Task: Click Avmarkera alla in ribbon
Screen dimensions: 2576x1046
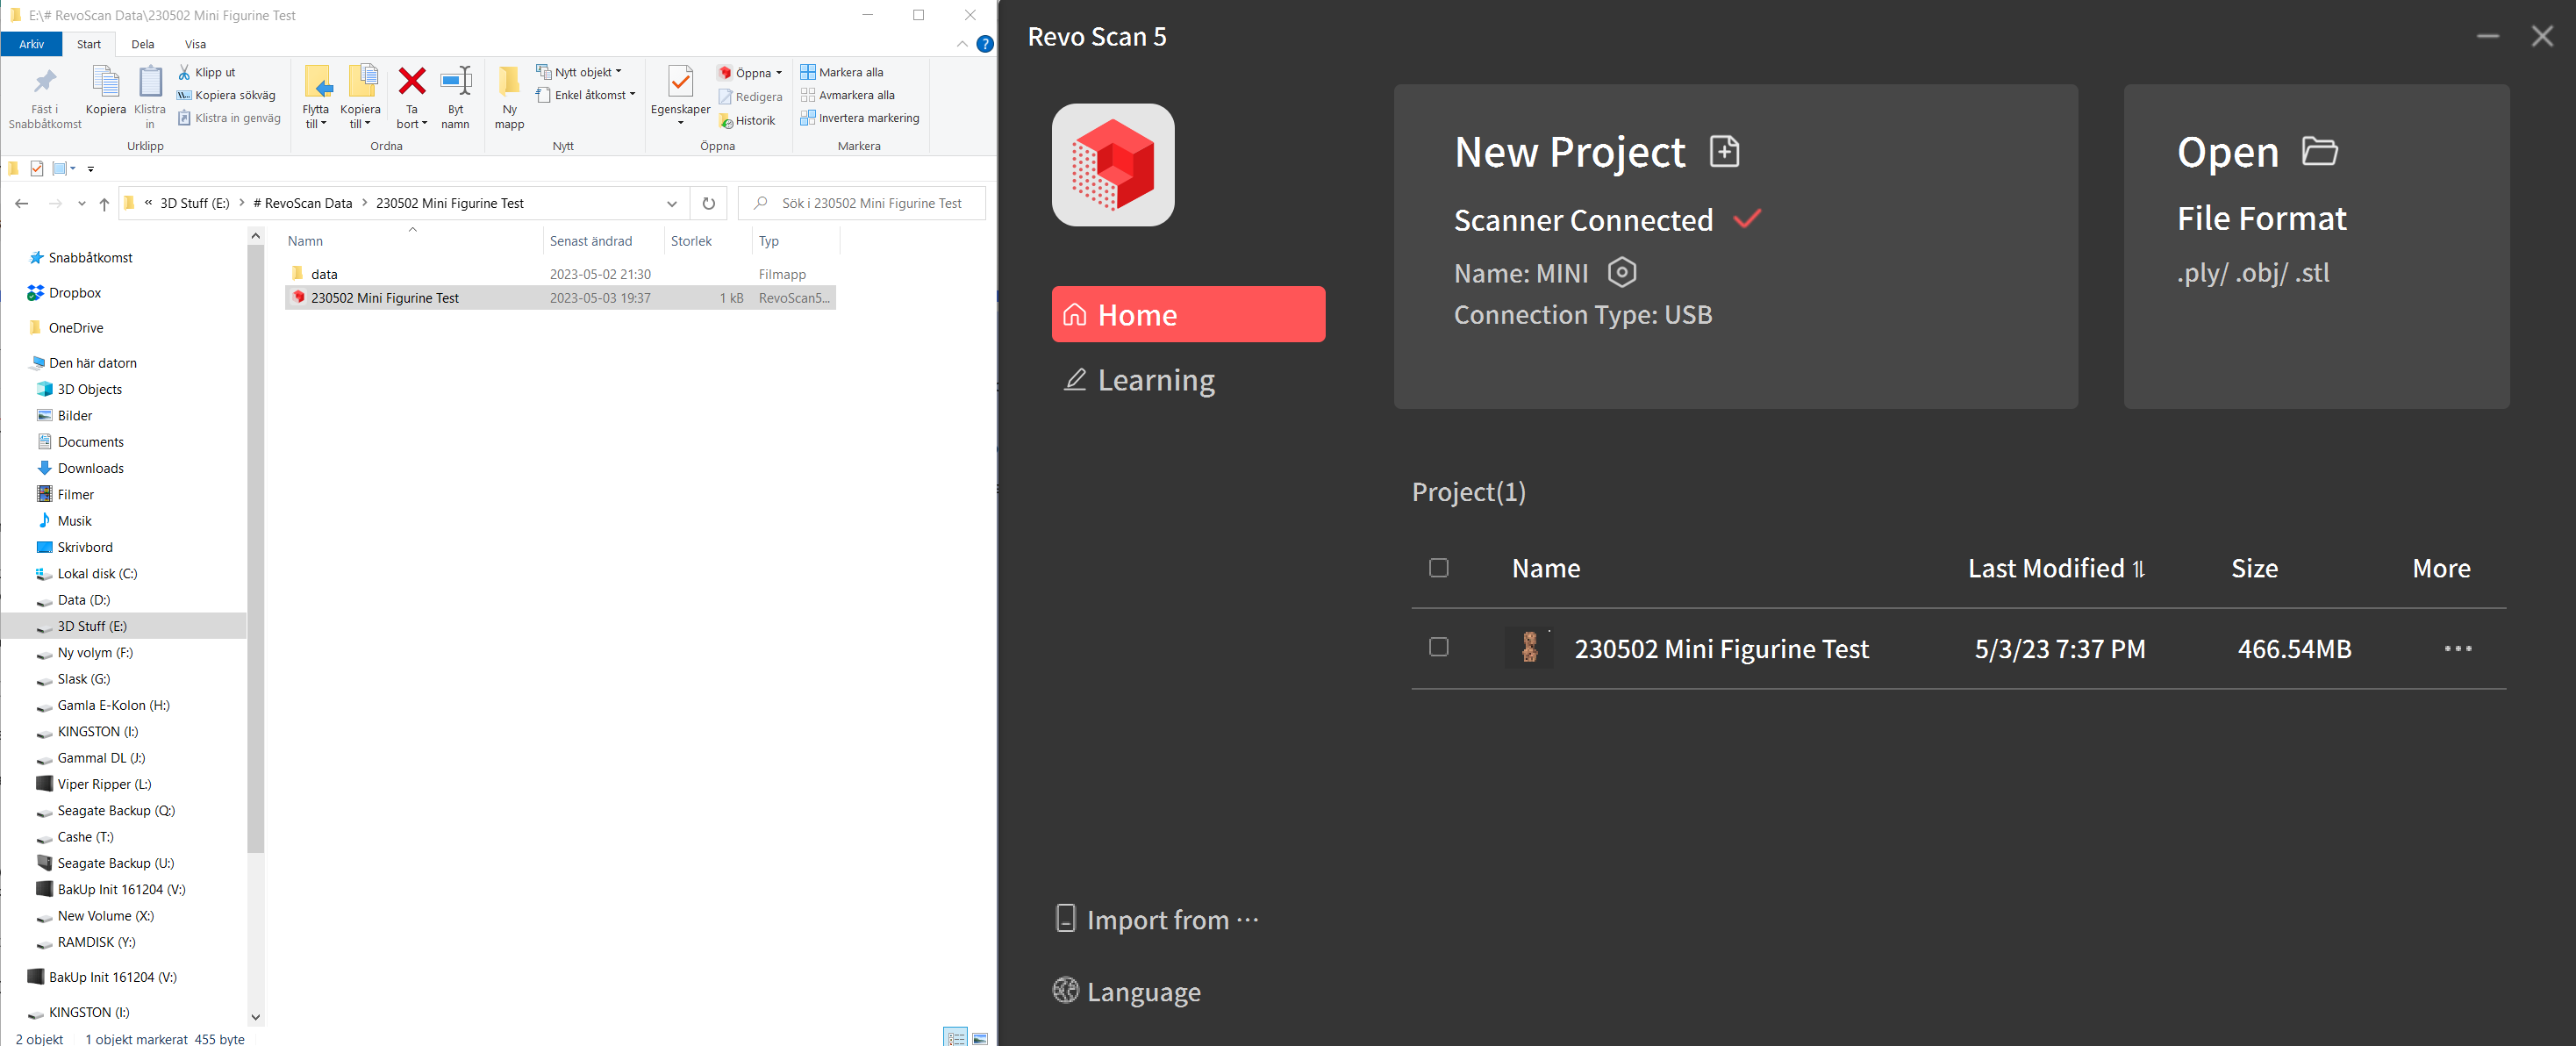Action: (848, 95)
